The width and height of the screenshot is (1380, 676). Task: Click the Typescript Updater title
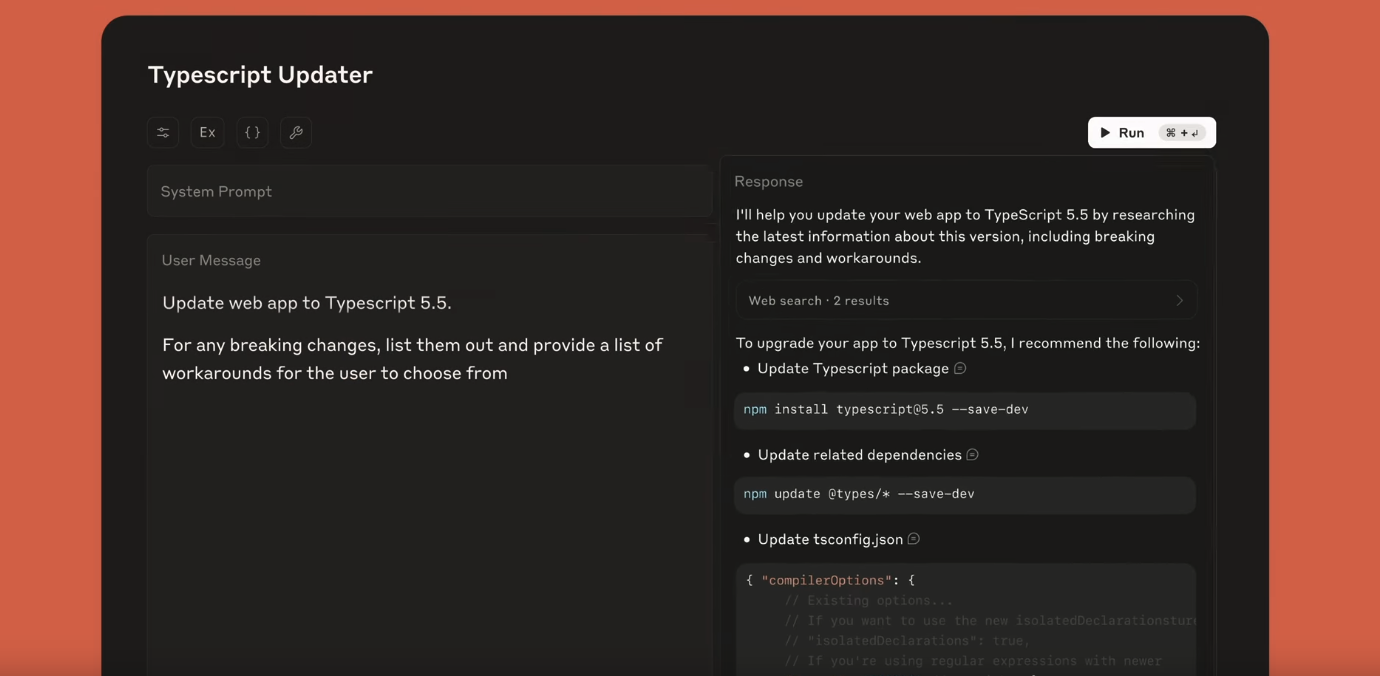[x=260, y=75]
